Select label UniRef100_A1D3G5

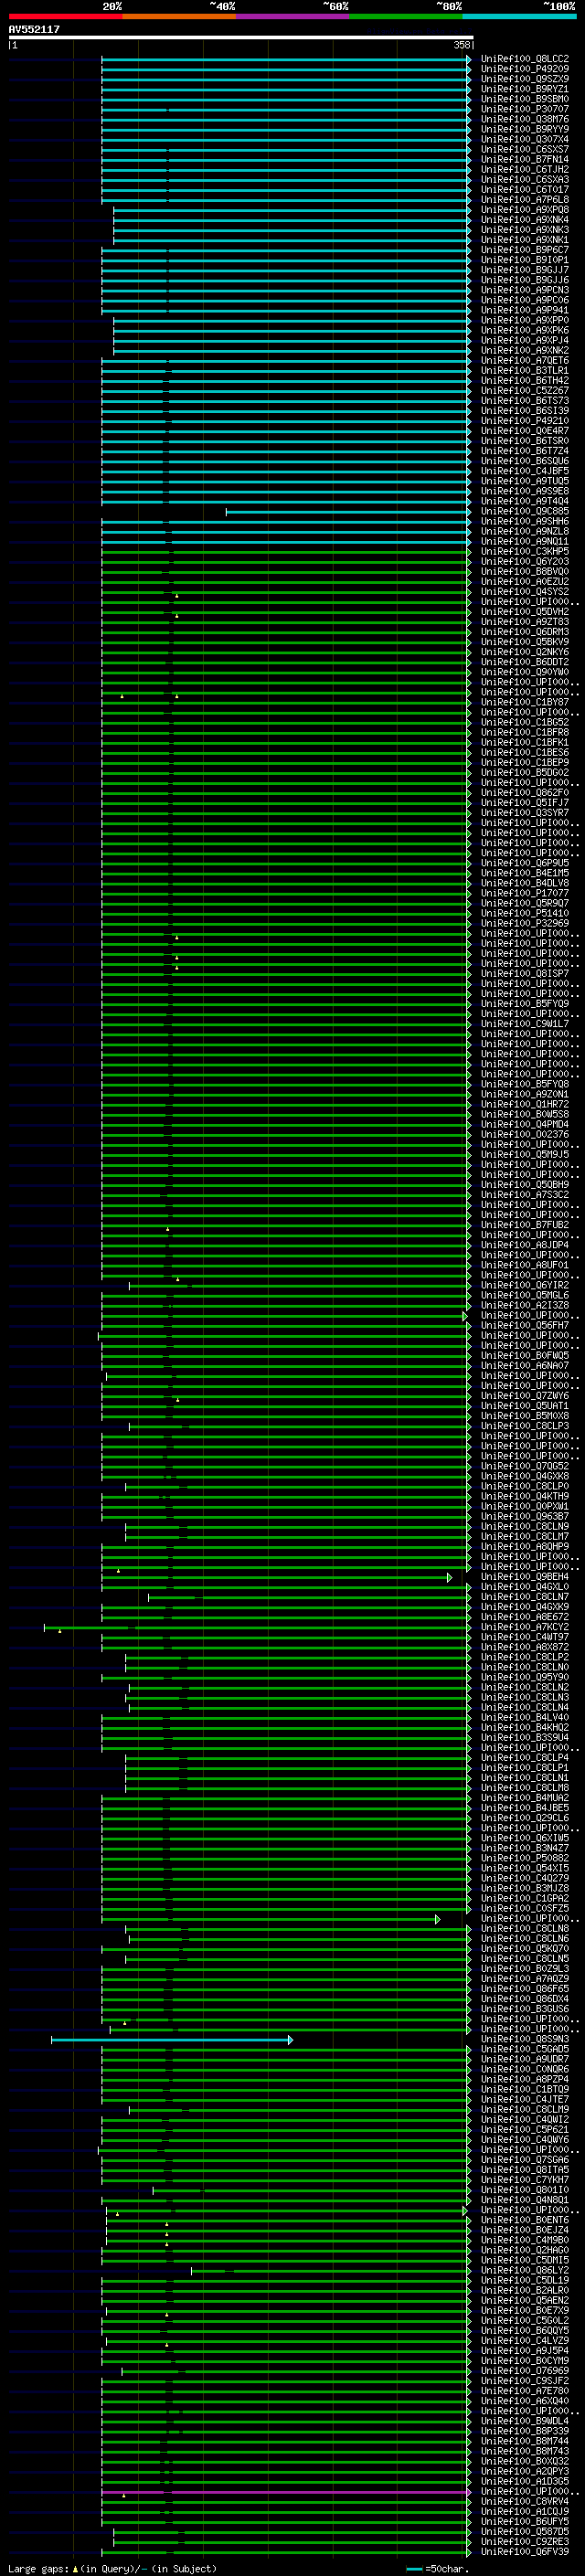click(x=525, y=2481)
